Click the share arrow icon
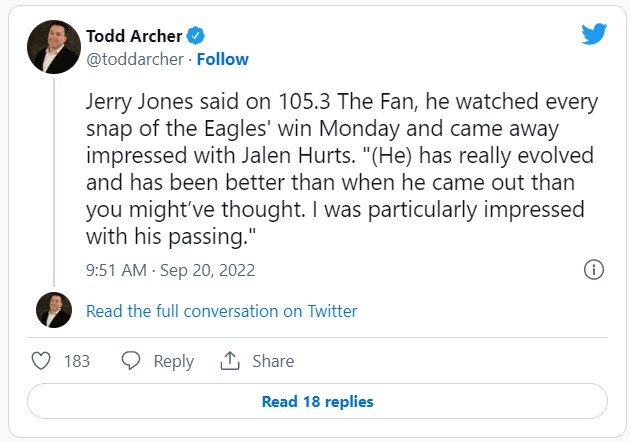The image size is (630, 442). (x=230, y=361)
